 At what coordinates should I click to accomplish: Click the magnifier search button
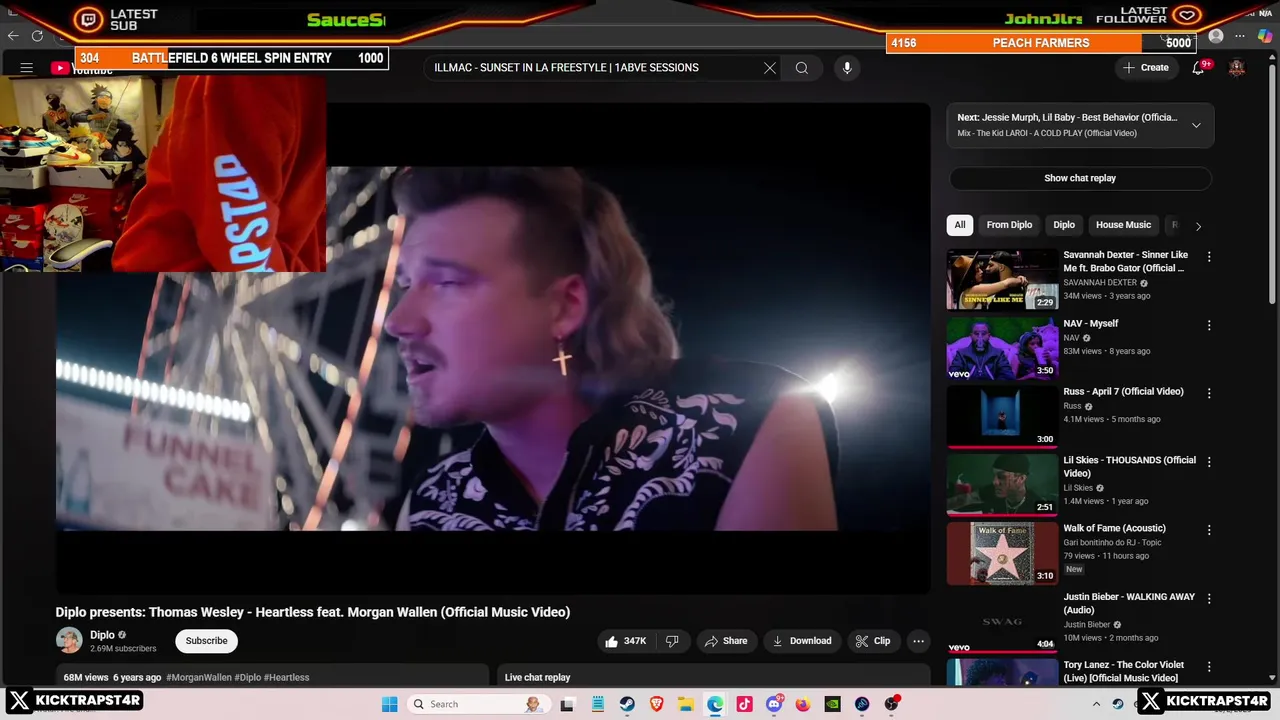pyautogui.click(x=802, y=68)
